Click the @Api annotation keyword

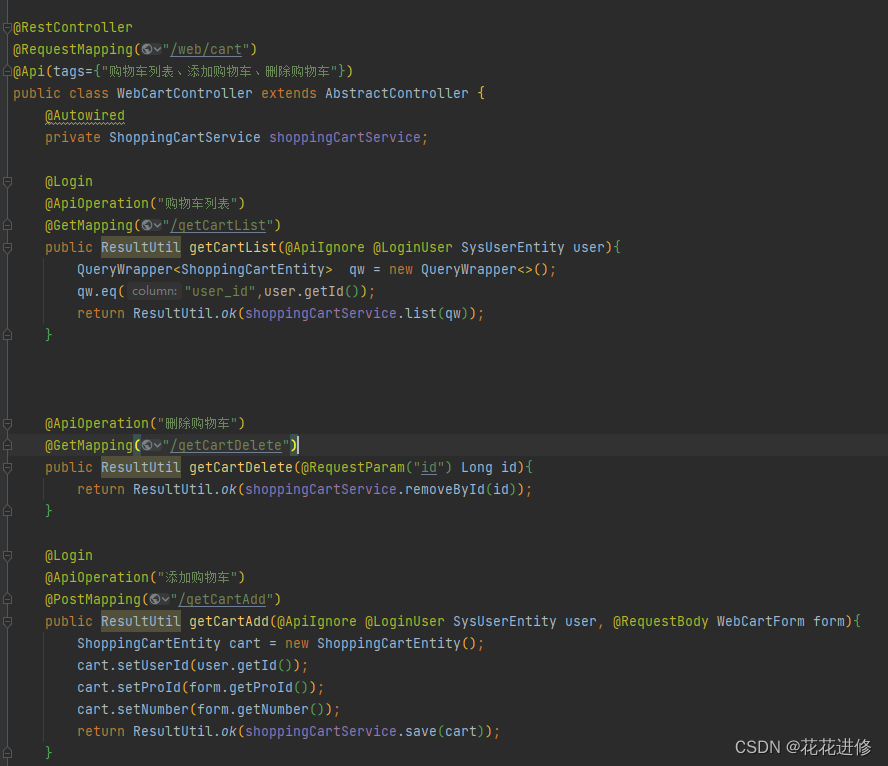click(x=29, y=71)
